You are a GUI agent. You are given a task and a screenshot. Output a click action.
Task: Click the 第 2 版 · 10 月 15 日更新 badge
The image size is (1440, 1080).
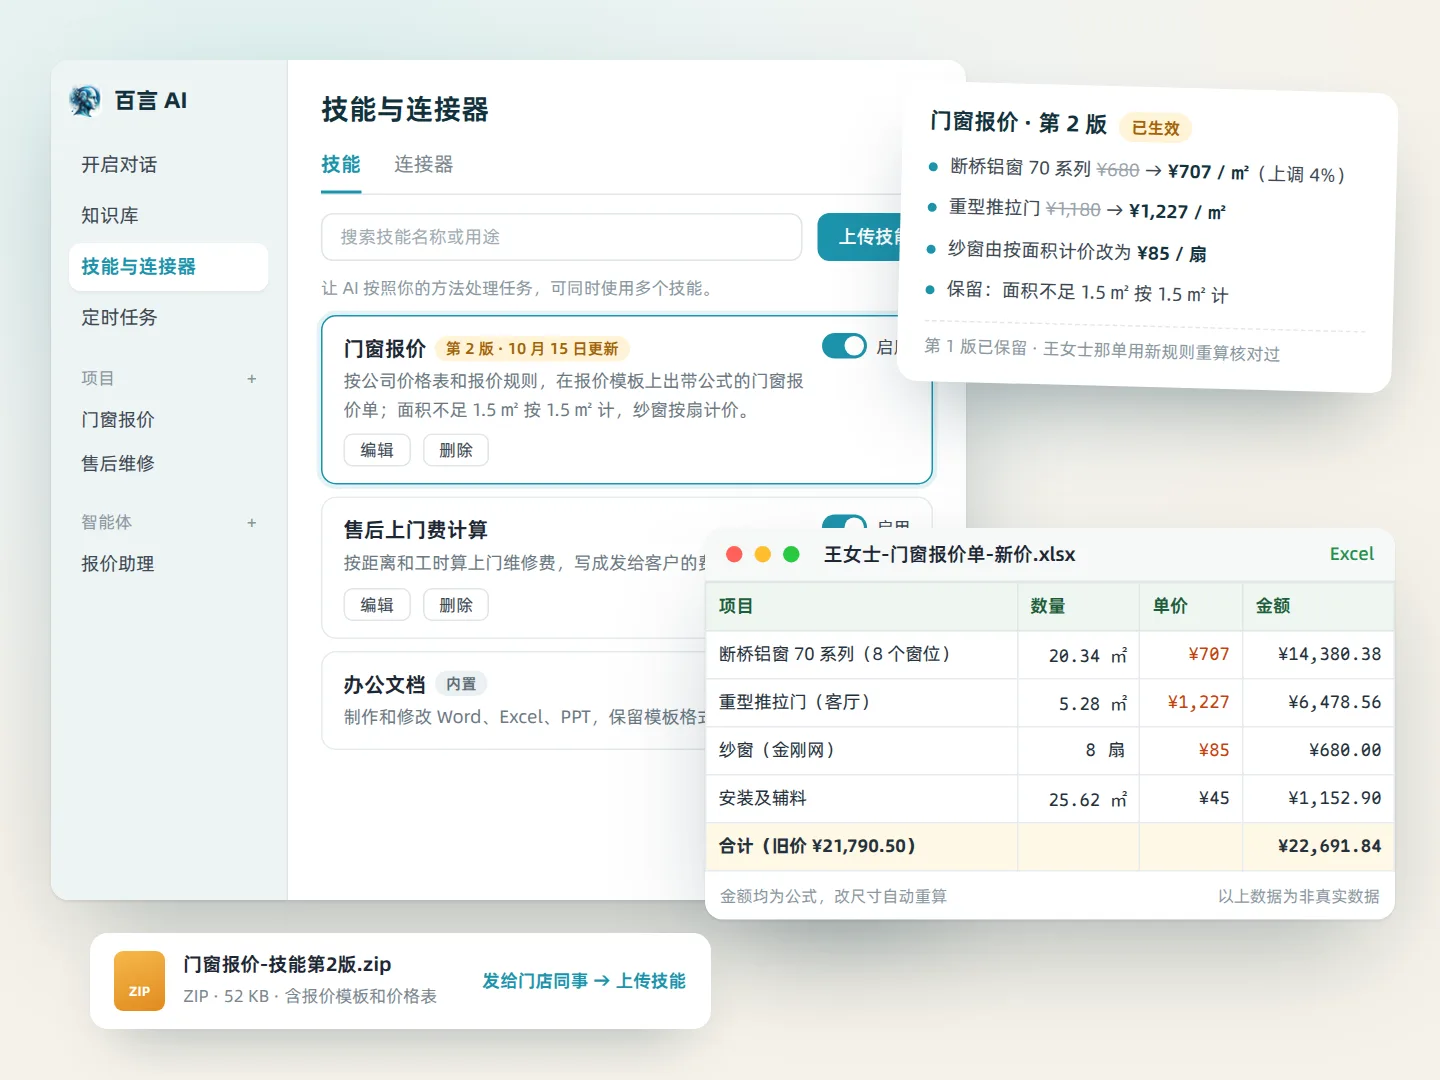pyautogui.click(x=532, y=349)
